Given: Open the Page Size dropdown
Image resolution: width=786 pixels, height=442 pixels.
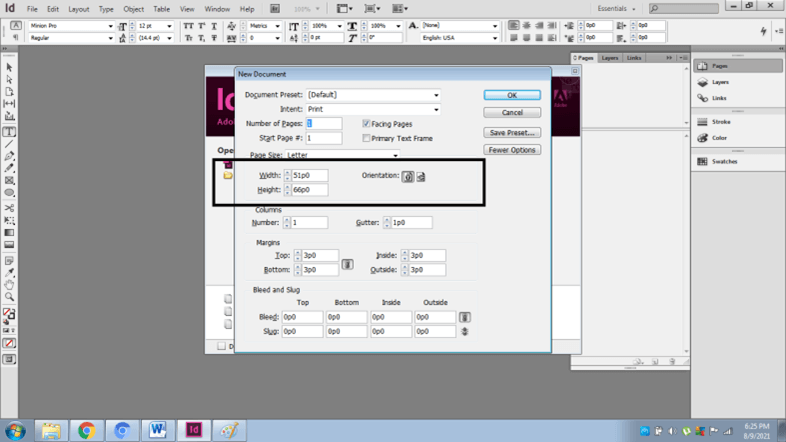Looking at the screenshot, I should click(x=395, y=155).
